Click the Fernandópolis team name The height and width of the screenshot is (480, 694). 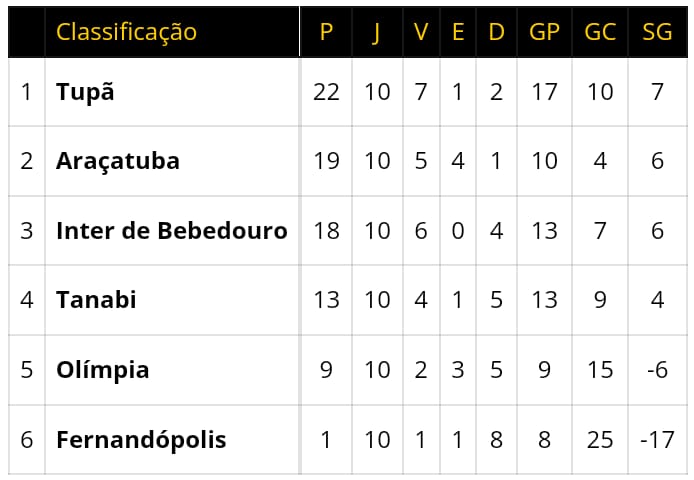pos(141,439)
